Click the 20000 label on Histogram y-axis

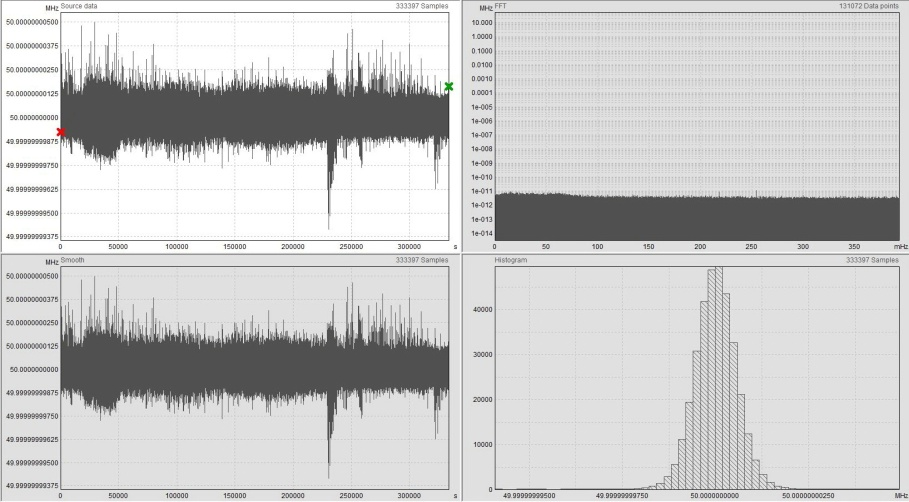tap(482, 399)
